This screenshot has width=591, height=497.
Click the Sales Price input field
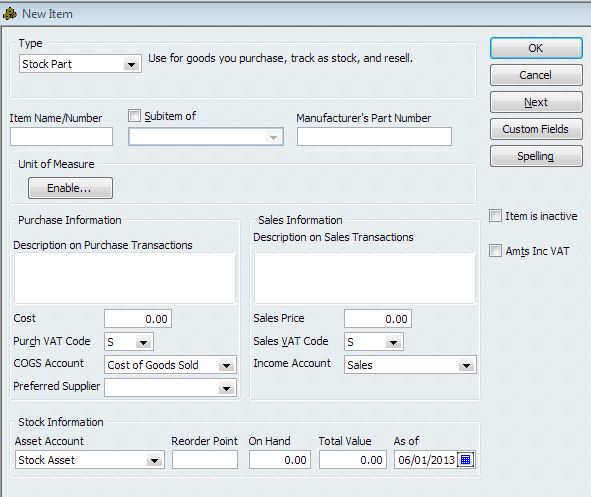(x=378, y=319)
